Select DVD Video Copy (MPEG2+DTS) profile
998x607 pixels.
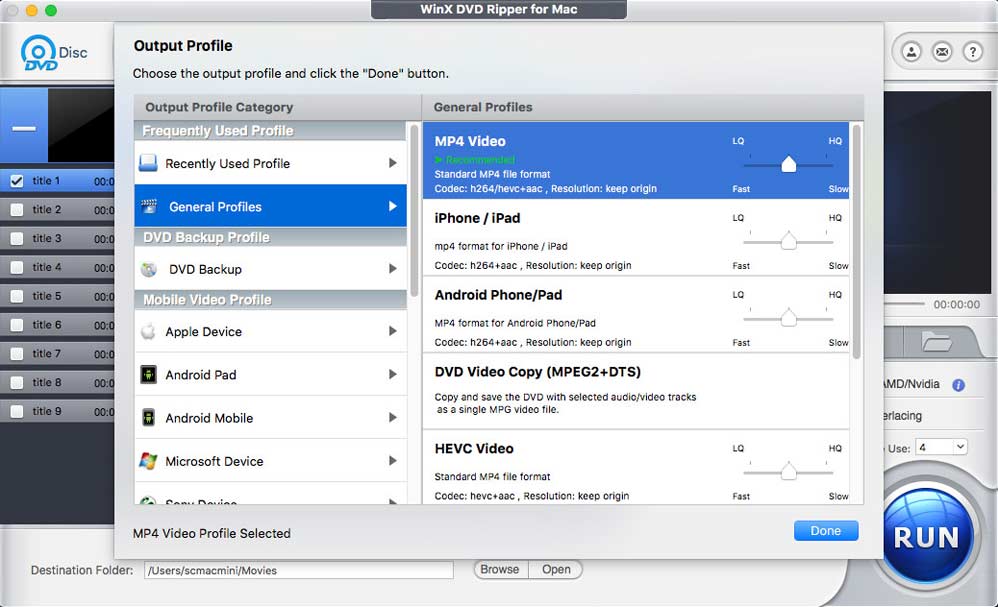(x=636, y=391)
